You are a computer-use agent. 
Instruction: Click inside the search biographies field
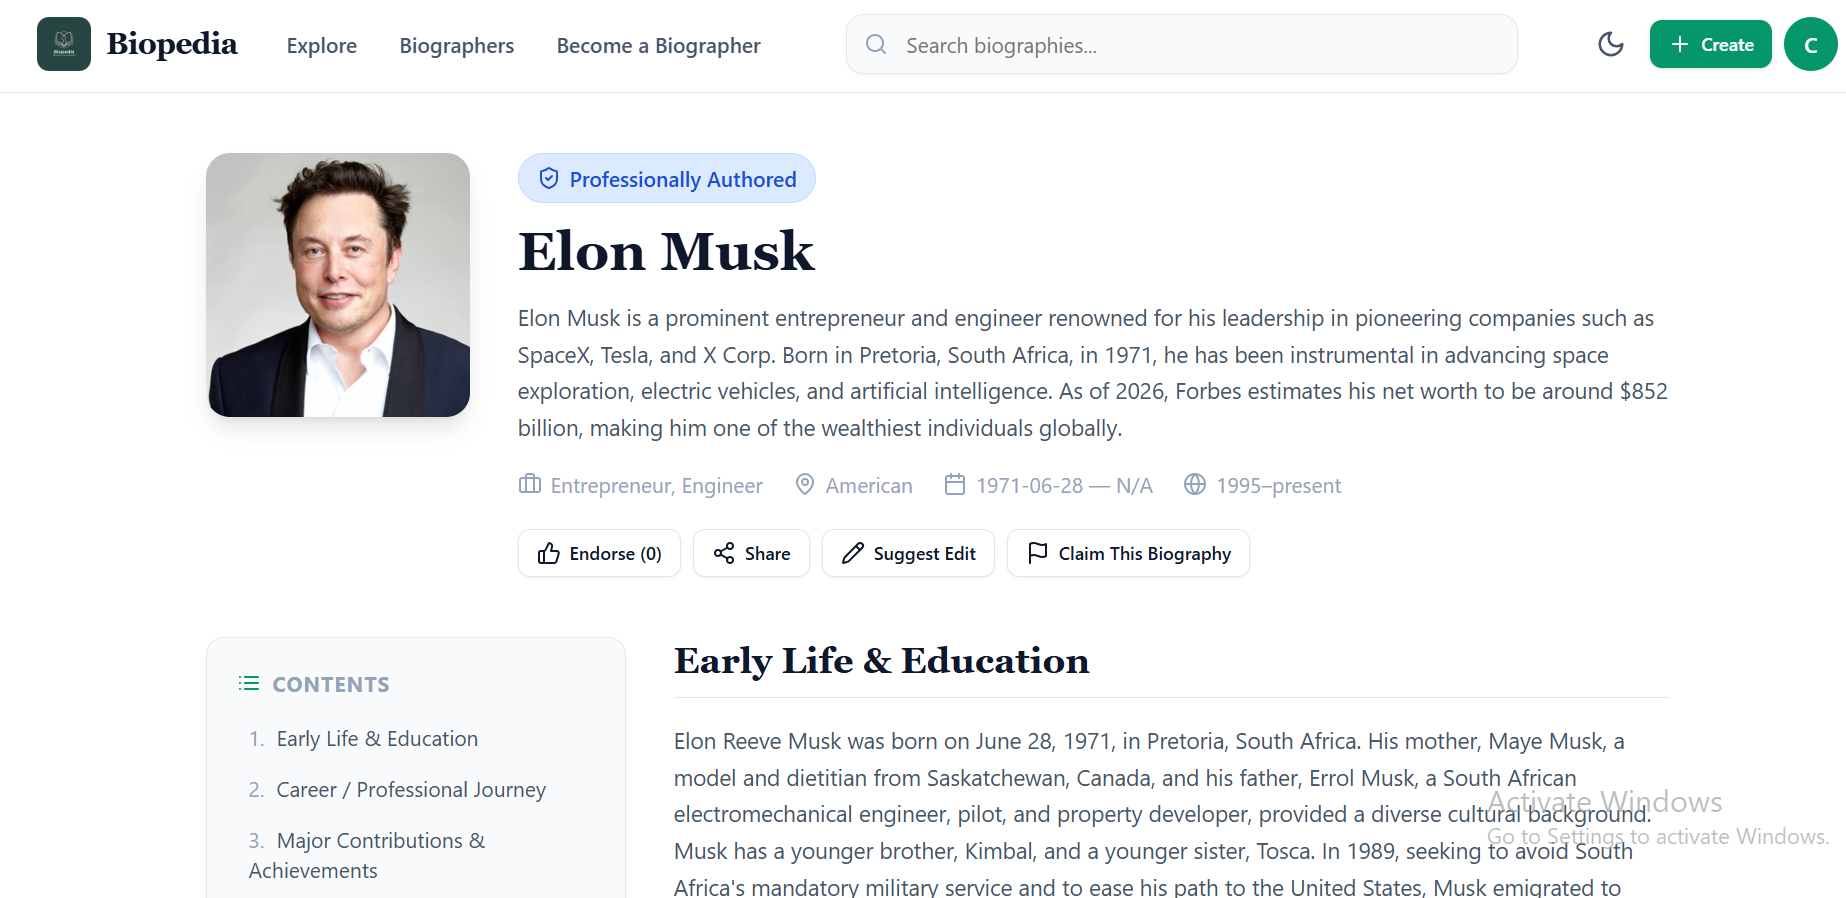(x=1100, y=44)
